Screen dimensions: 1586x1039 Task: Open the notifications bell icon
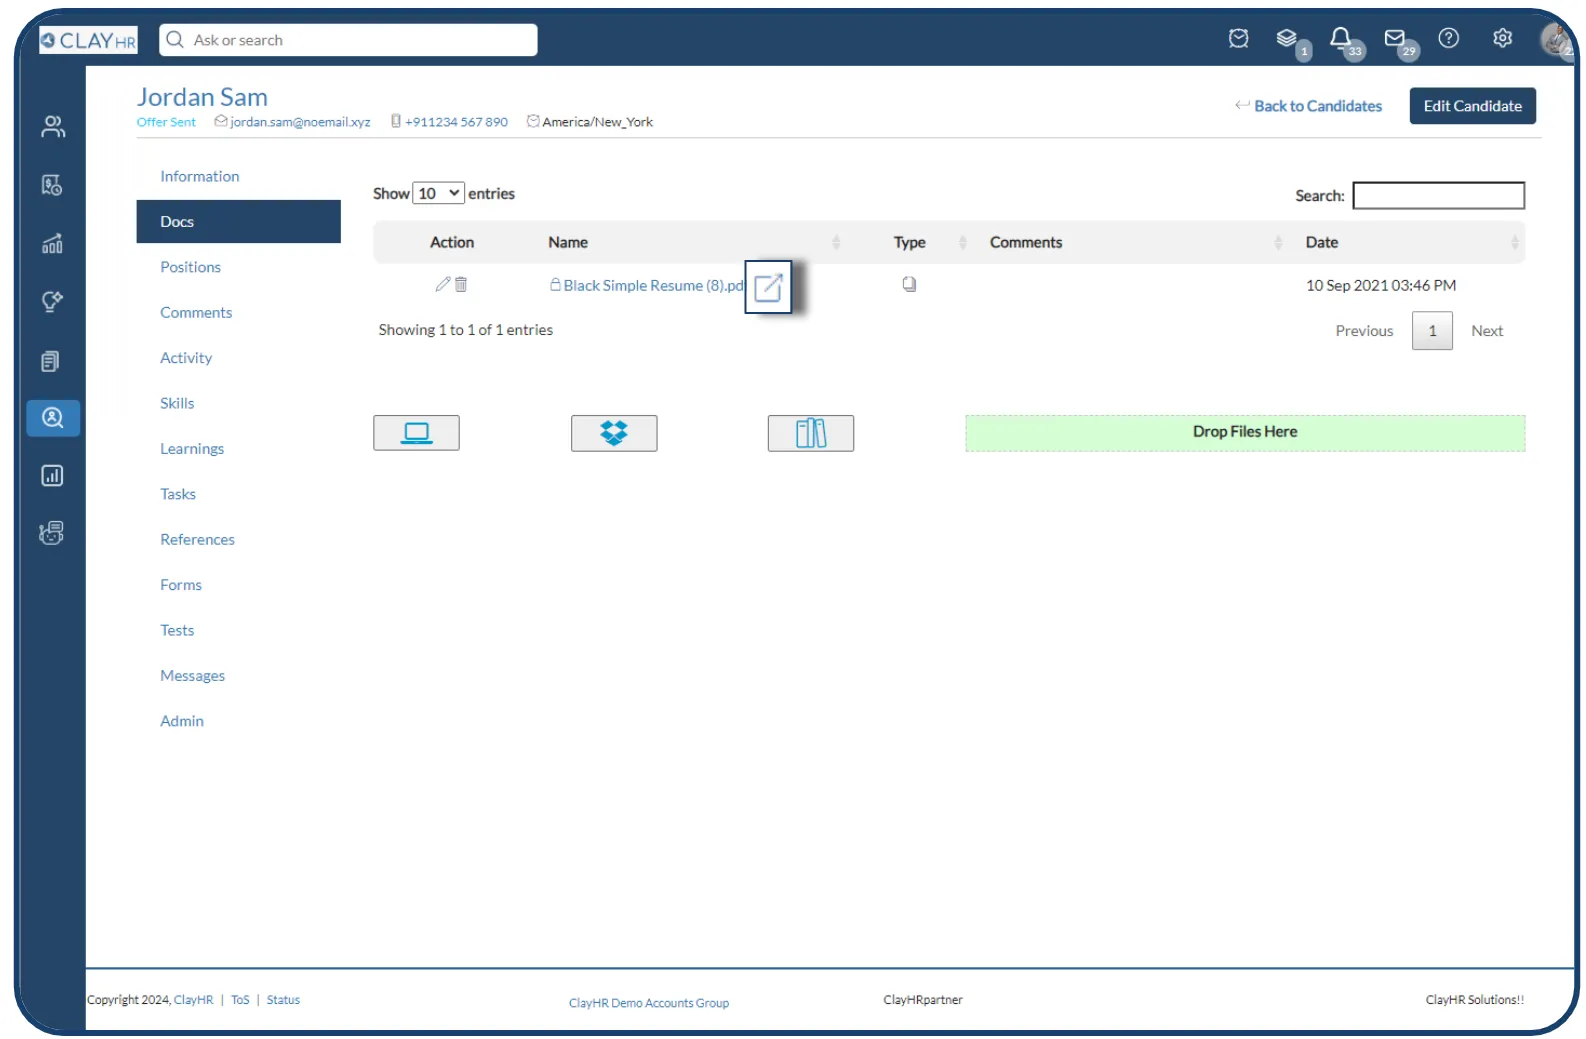tap(1340, 38)
